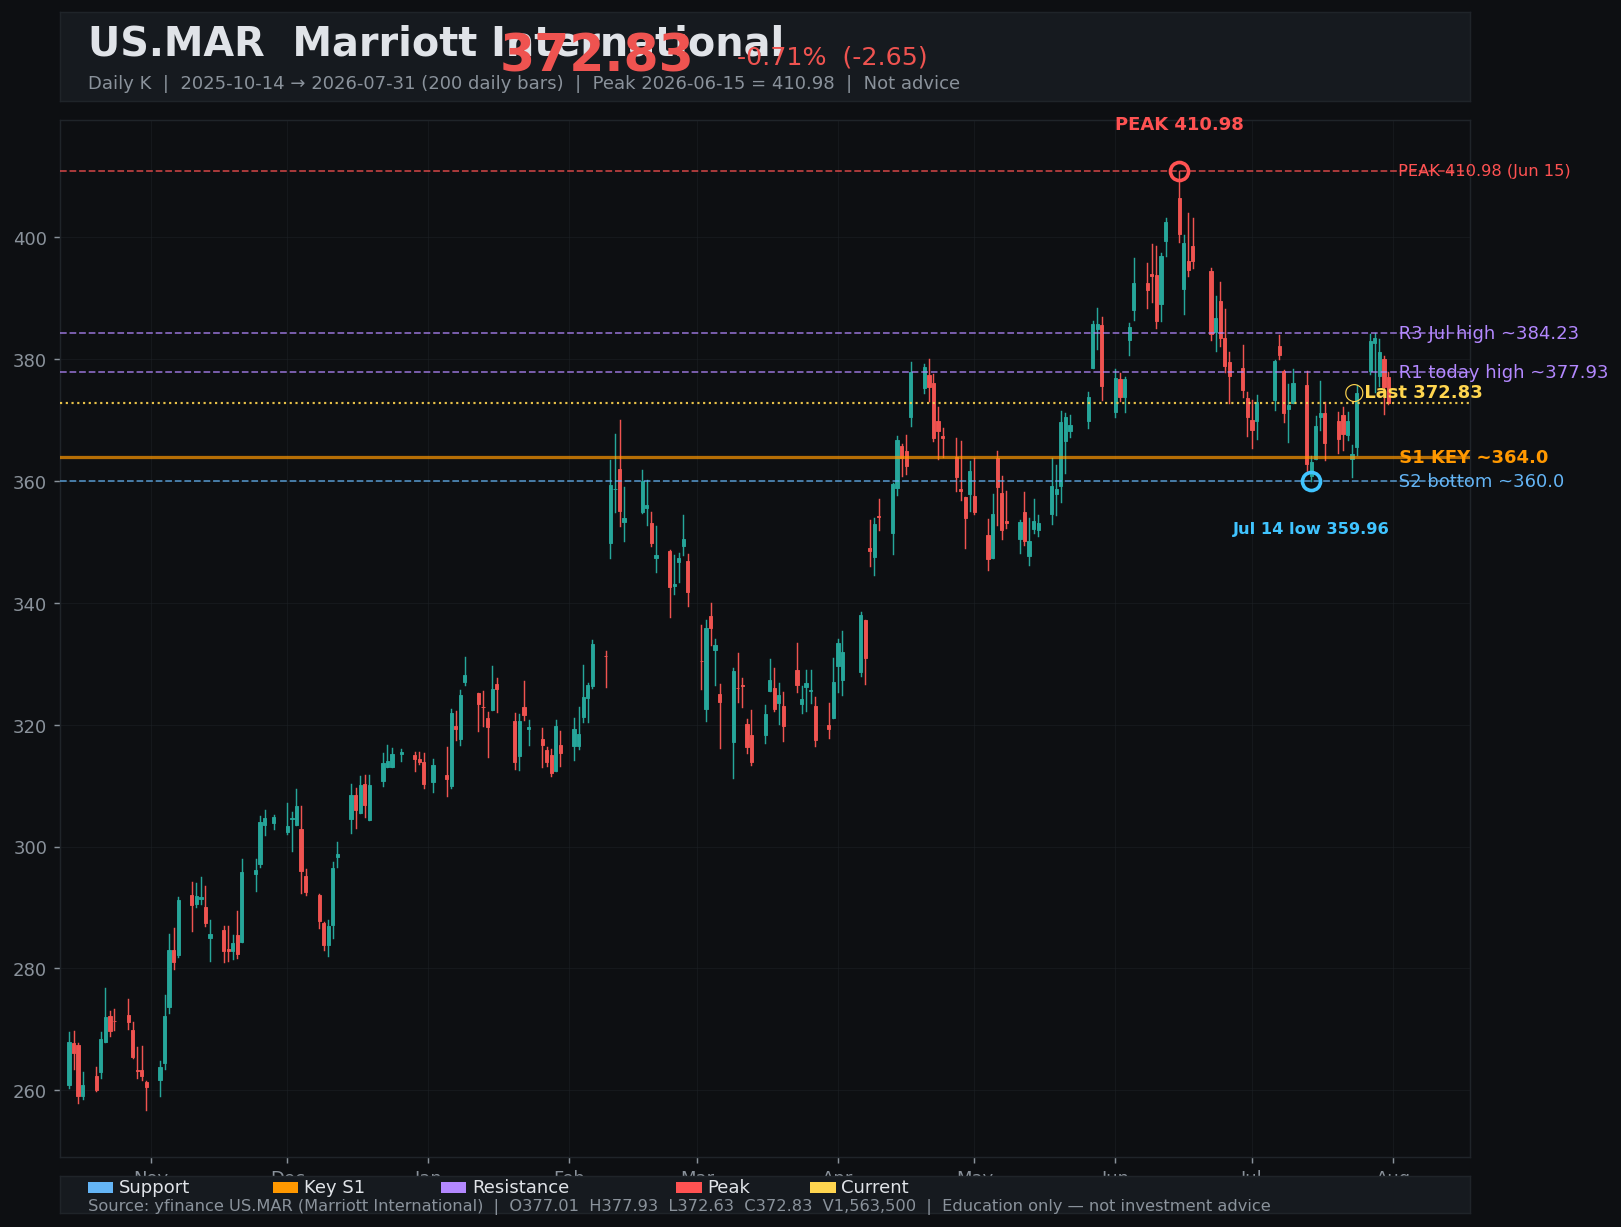Click the blue Support legend swatch

pyautogui.click(x=100, y=1187)
